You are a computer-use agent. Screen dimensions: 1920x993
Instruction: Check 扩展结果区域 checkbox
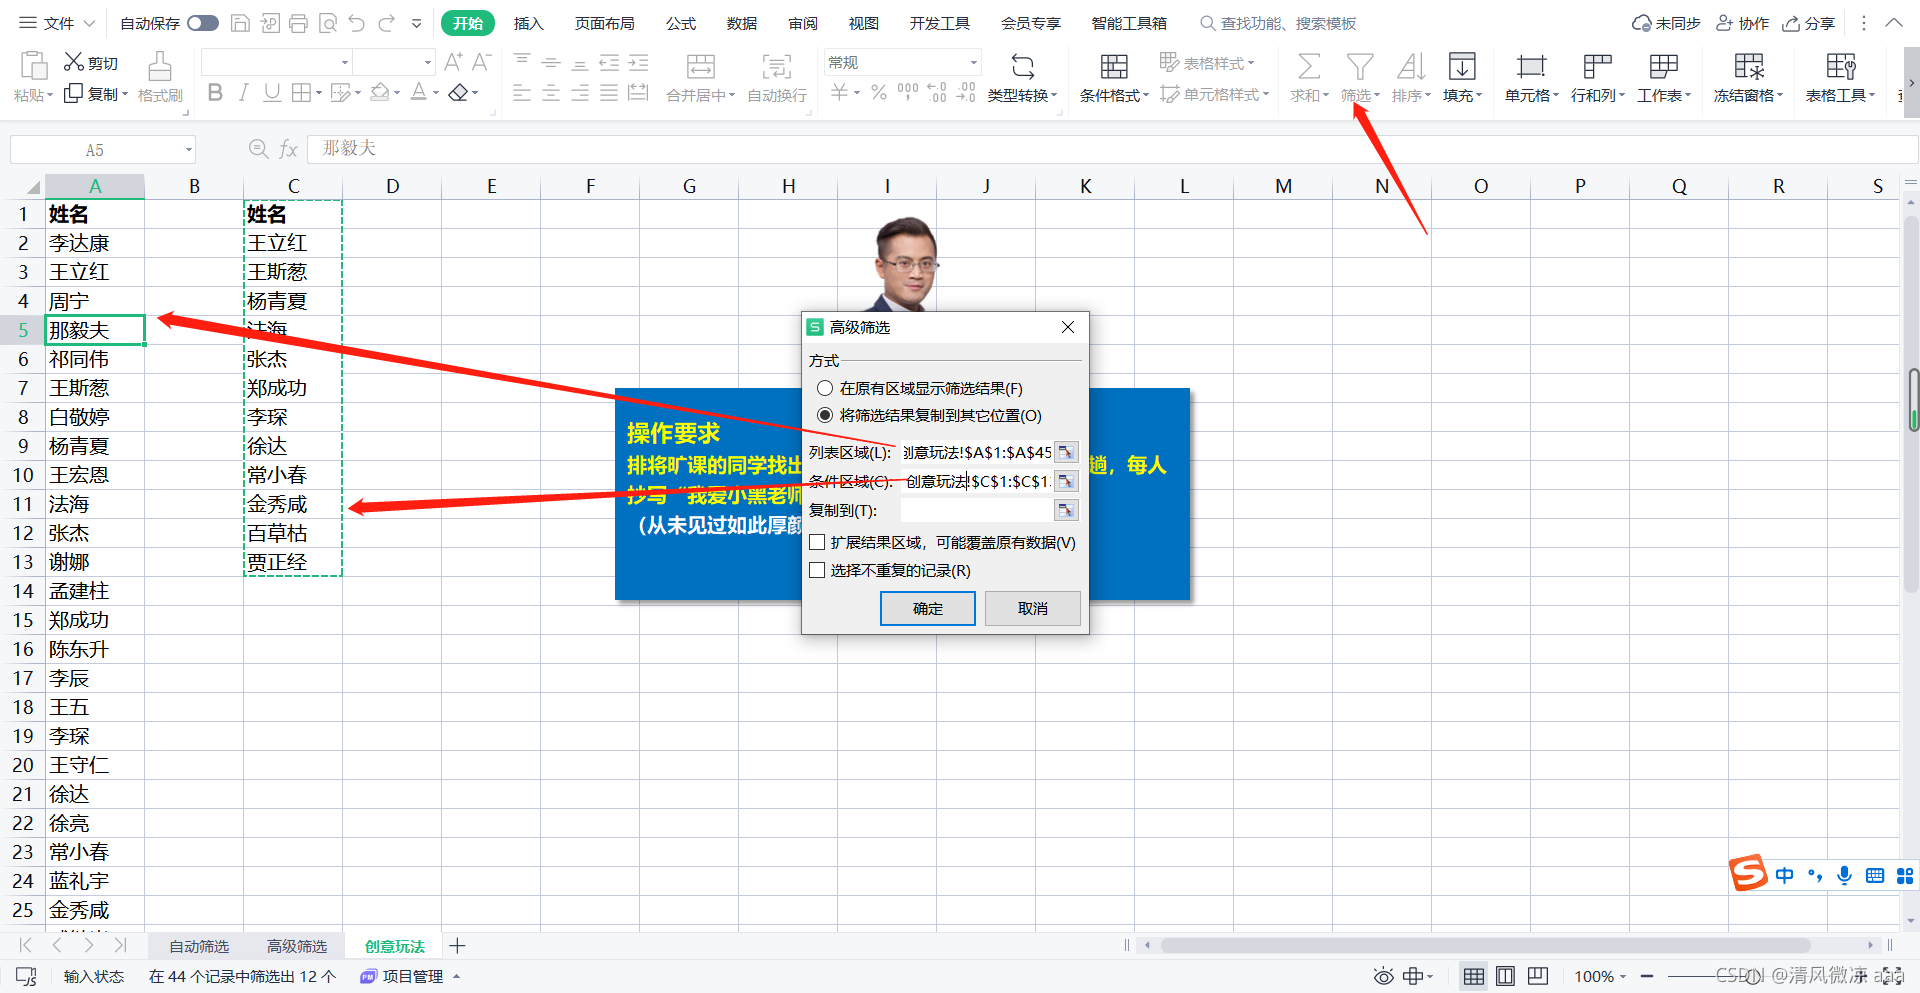[x=817, y=542]
